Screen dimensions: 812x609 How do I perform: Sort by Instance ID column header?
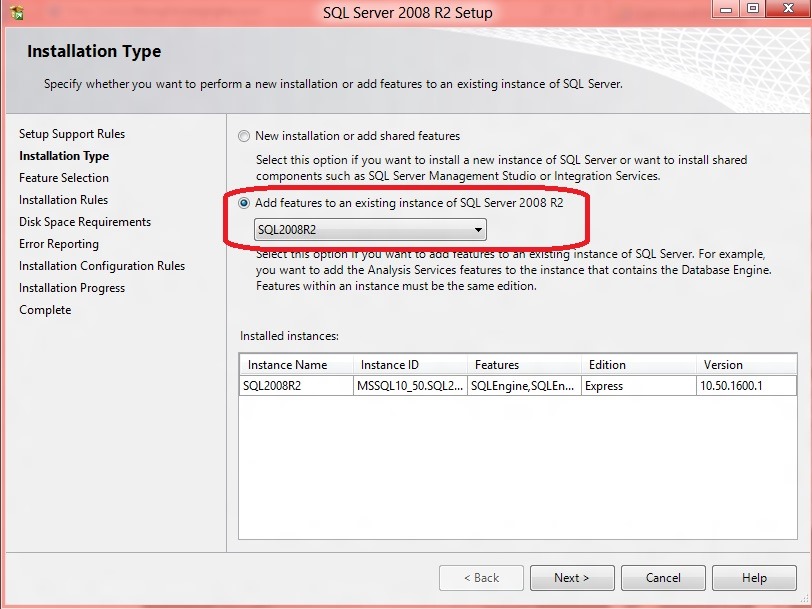[x=410, y=365]
